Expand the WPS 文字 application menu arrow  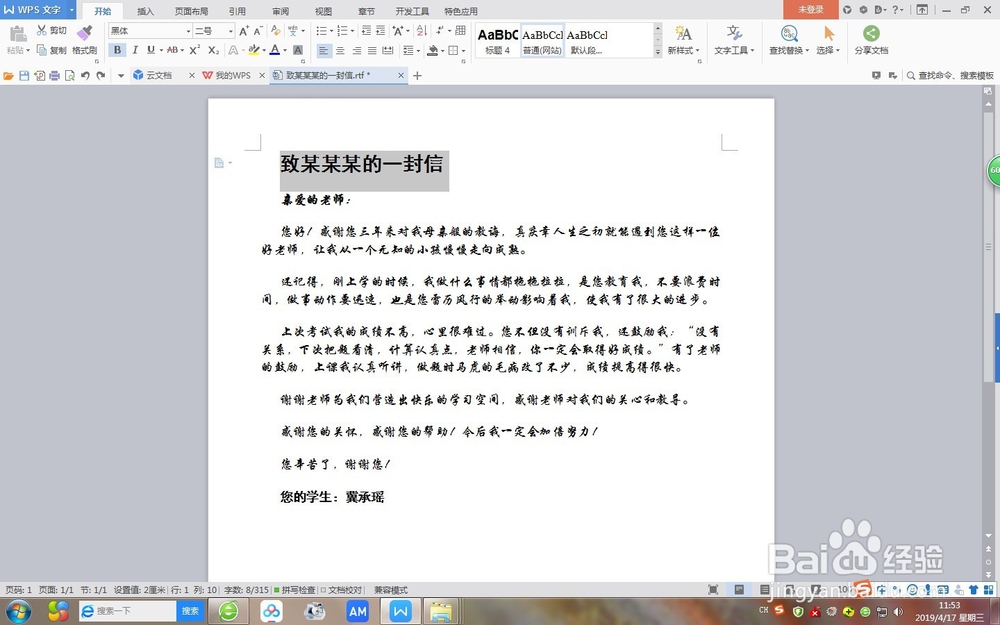(x=71, y=10)
